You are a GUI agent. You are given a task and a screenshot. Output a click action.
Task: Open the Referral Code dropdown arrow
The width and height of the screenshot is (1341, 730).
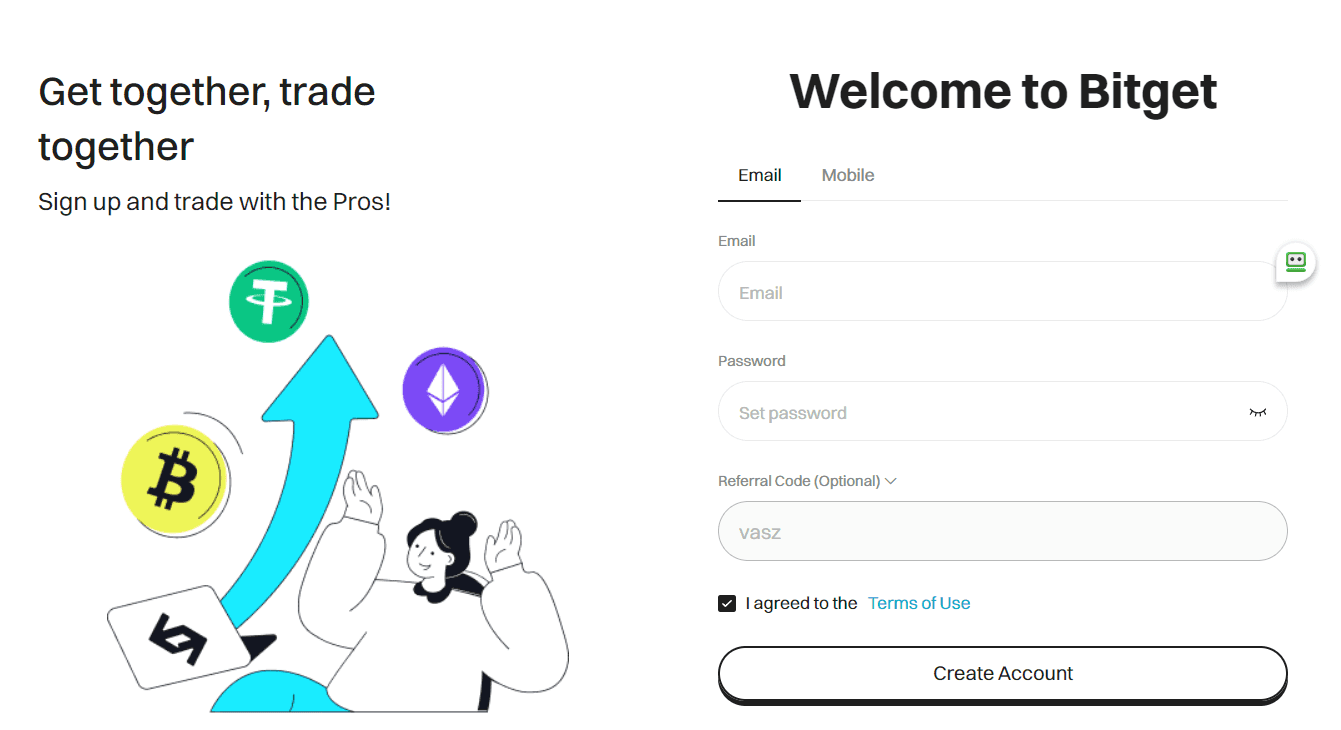point(890,481)
